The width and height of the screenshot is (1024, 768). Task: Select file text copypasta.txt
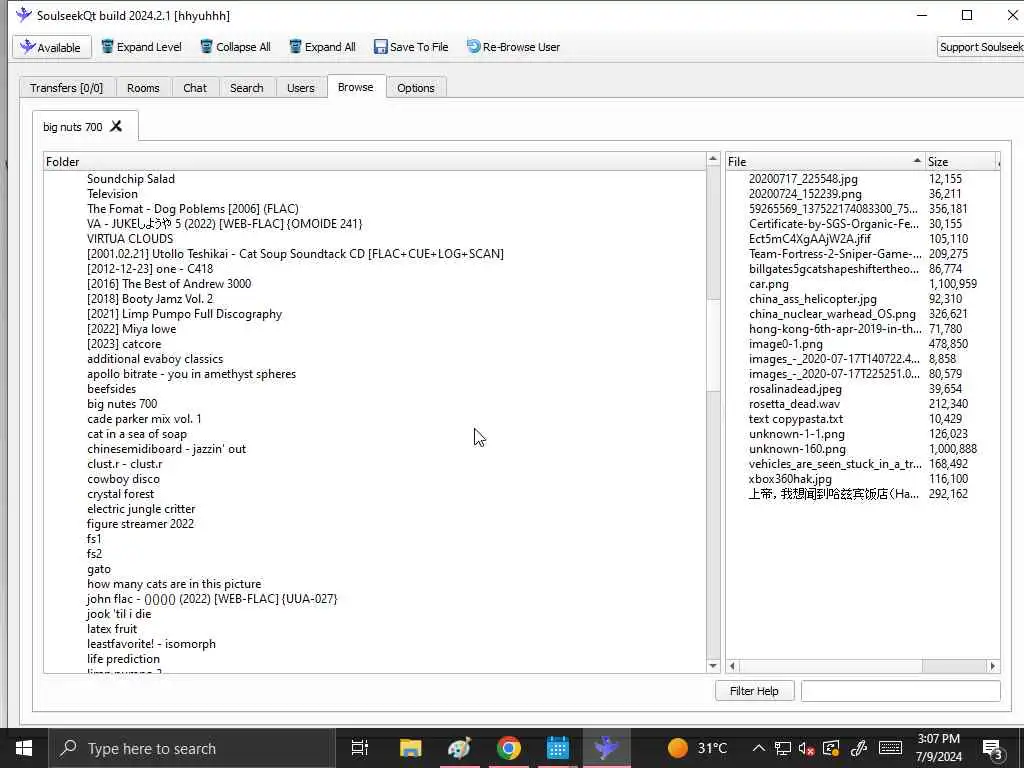point(795,419)
